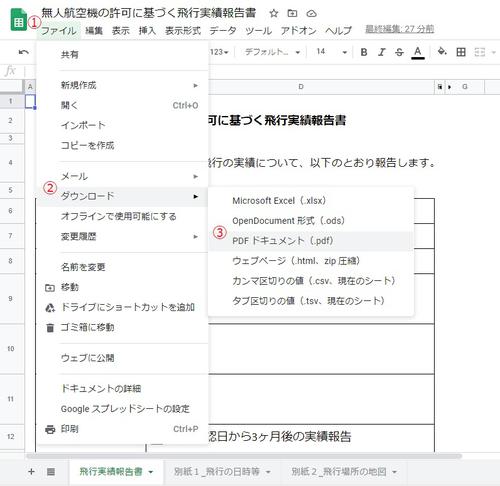Open the font size 14 dropdown
Viewport: 500px width, 486px height.
pos(332,52)
